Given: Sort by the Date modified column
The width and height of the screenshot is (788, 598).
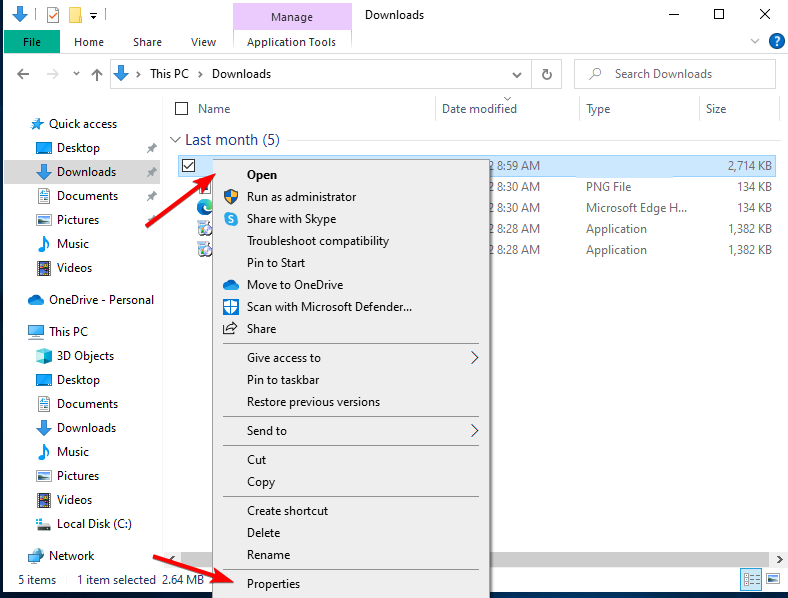Looking at the screenshot, I should (479, 109).
